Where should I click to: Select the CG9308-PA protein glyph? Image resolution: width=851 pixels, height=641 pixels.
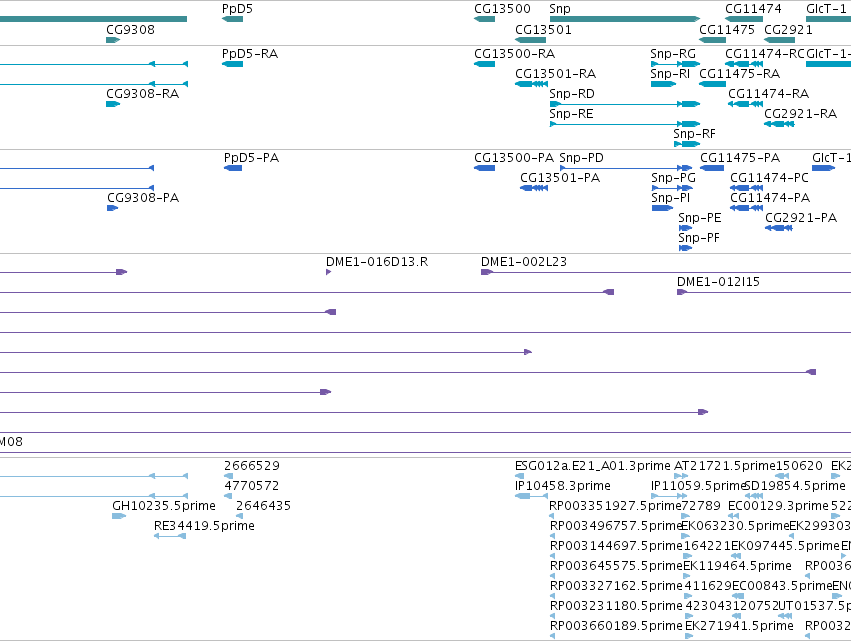click(112, 208)
